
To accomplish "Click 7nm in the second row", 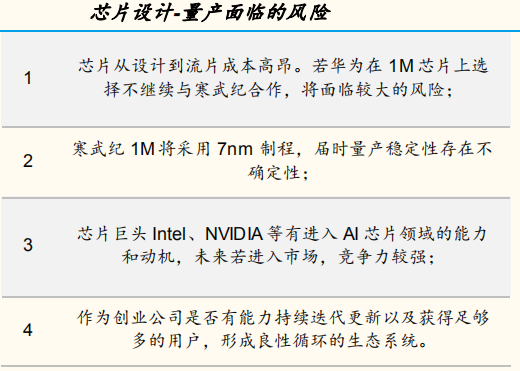I will pos(235,149).
